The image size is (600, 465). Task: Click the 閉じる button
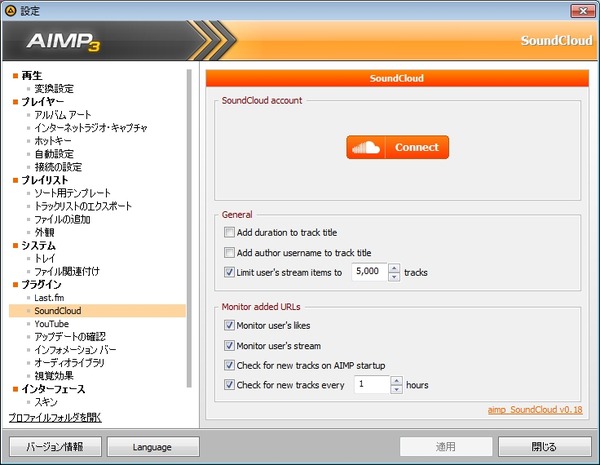point(545,447)
